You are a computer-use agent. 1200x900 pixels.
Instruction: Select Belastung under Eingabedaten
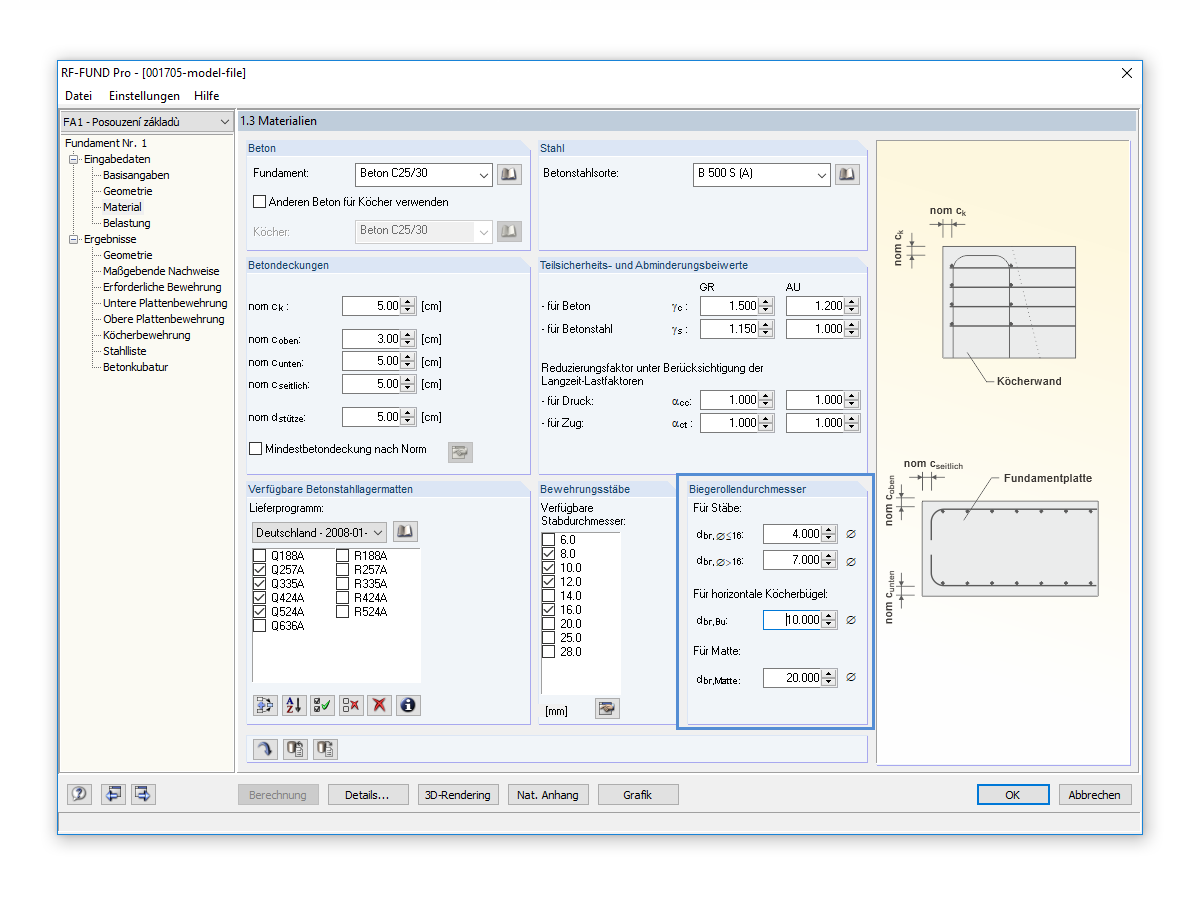pos(127,223)
